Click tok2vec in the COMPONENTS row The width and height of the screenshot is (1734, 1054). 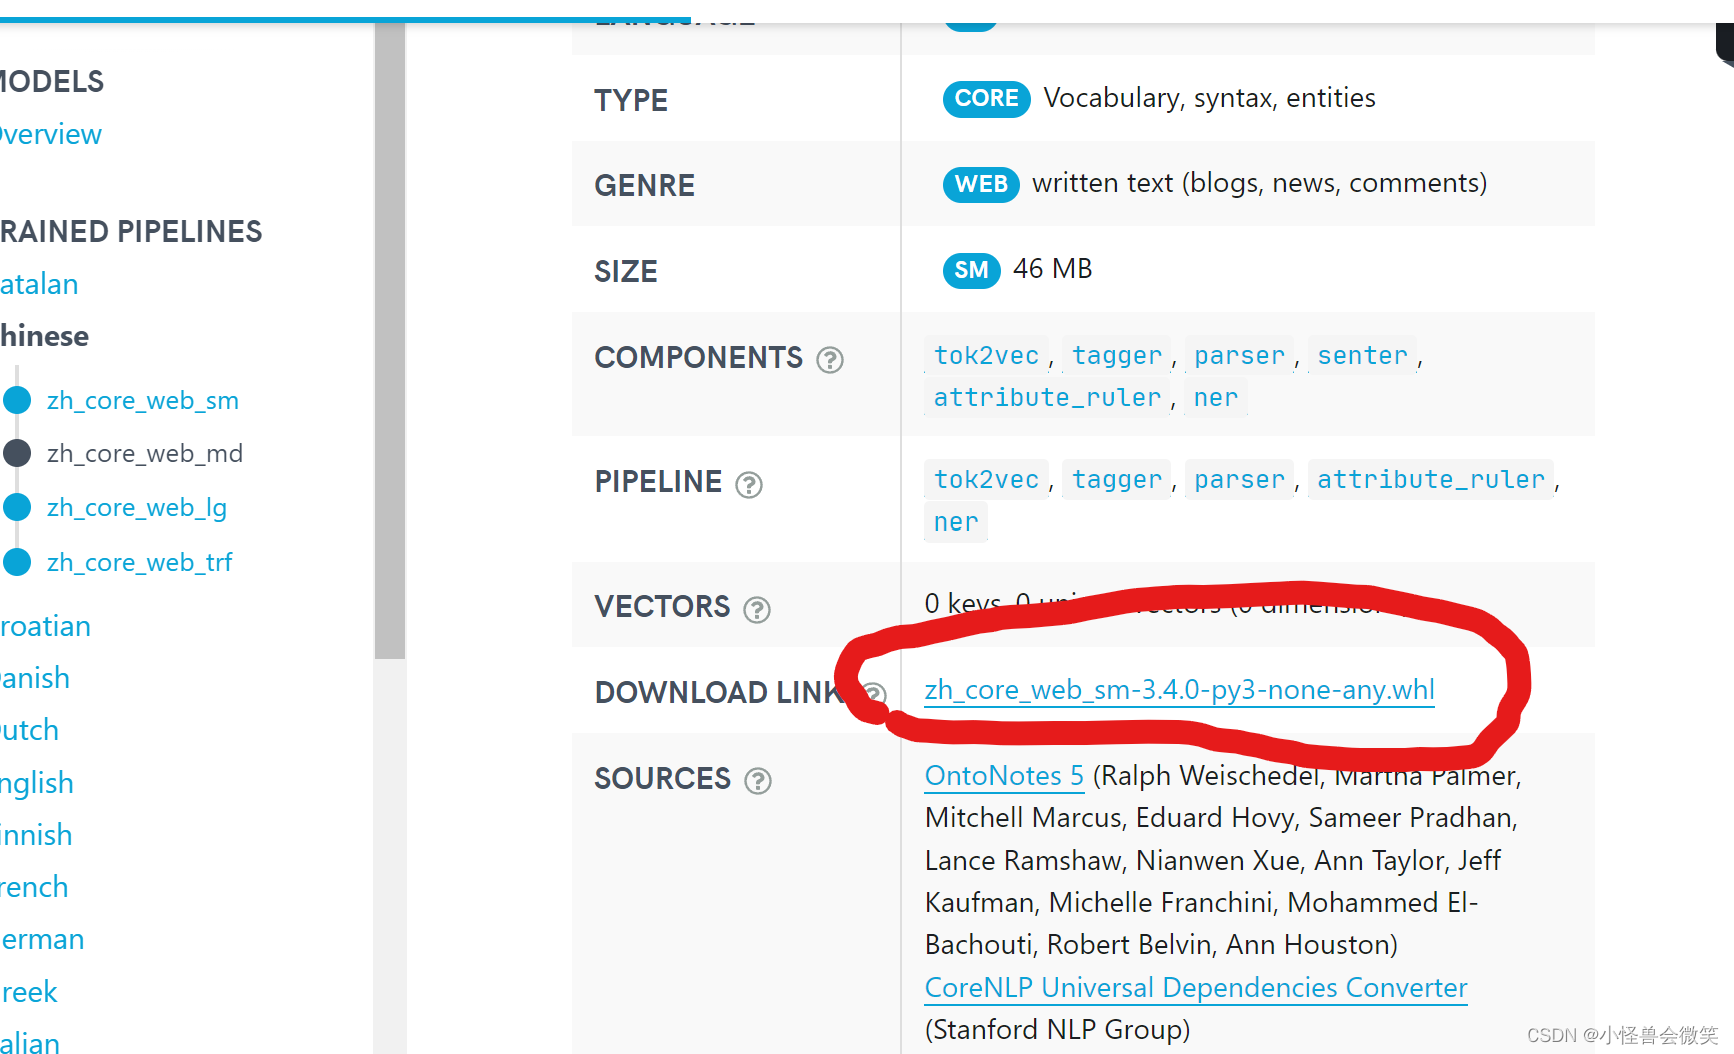986,356
